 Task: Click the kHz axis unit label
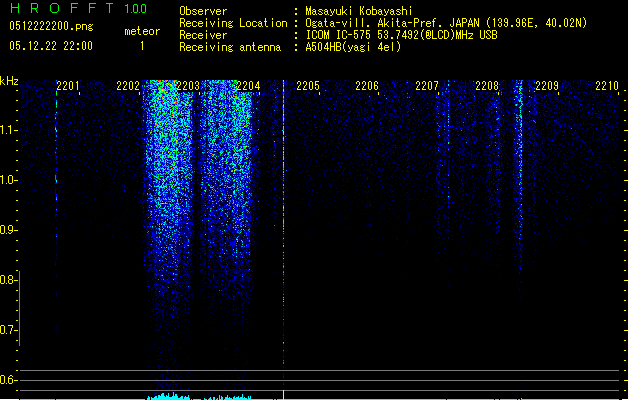(x=9, y=81)
